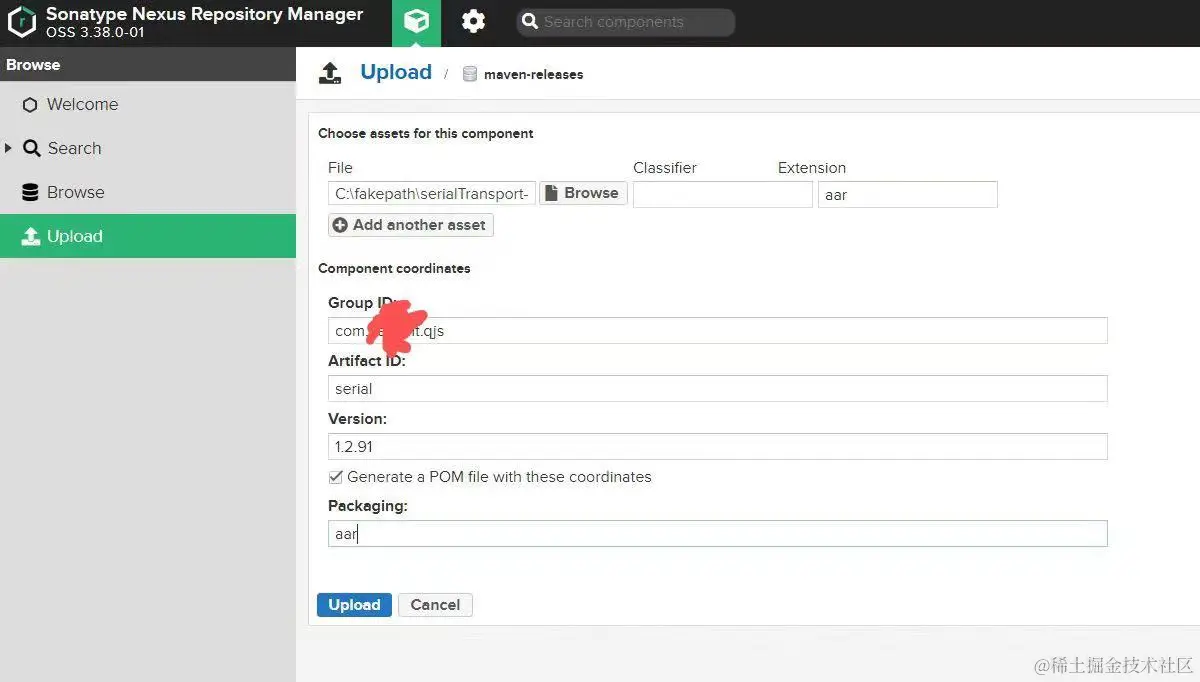Click the Browse panel header in sidebar
This screenshot has height=682, width=1200.
tap(148, 65)
